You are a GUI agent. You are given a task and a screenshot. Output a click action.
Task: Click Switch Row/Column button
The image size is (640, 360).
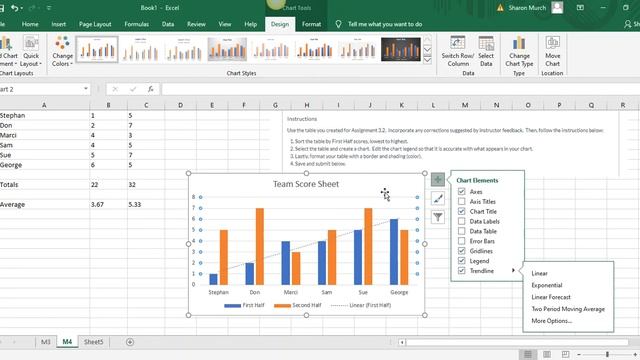point(458,51)
